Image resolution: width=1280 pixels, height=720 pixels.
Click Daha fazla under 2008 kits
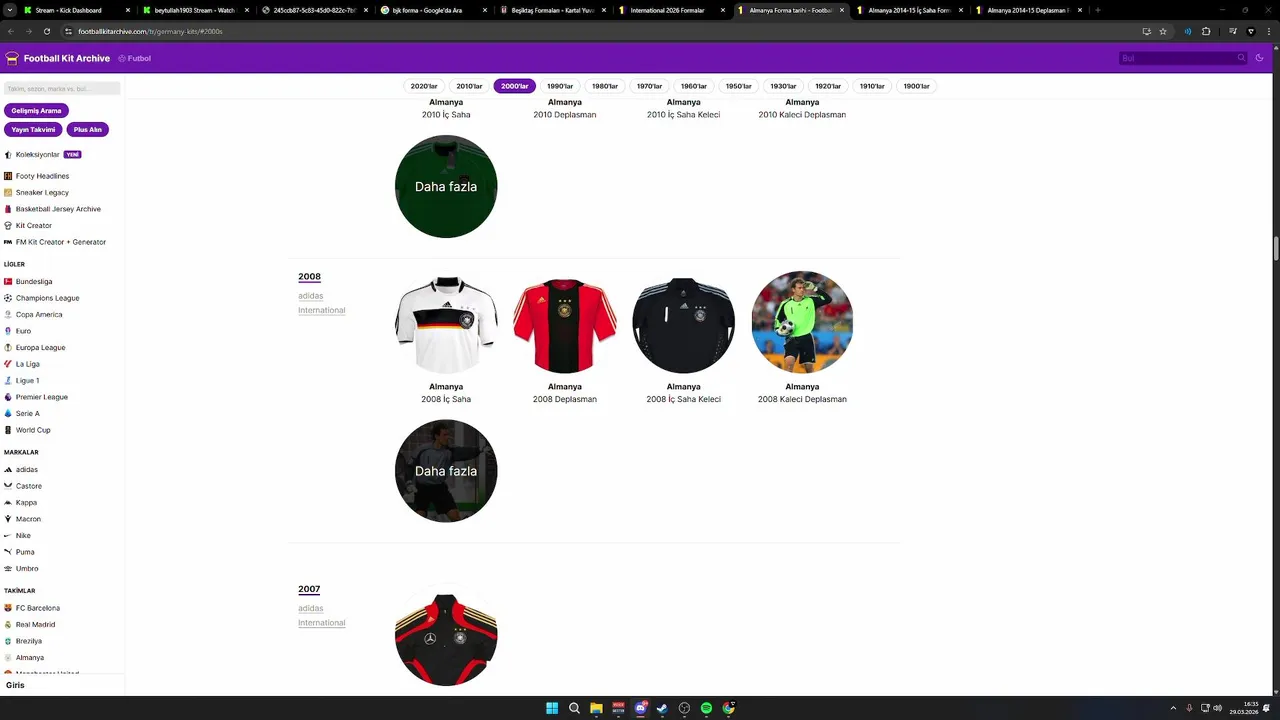point(446,471)
